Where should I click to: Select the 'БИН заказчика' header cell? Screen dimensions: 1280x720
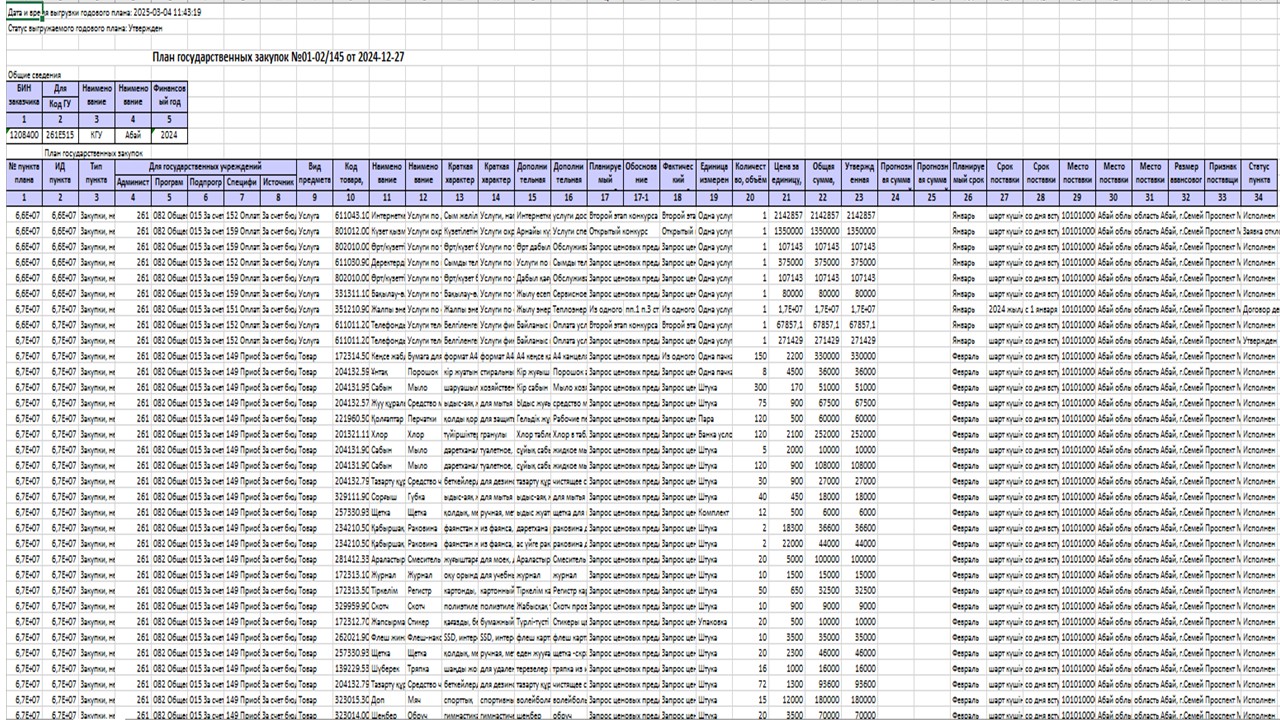click(x=24, y=95)
